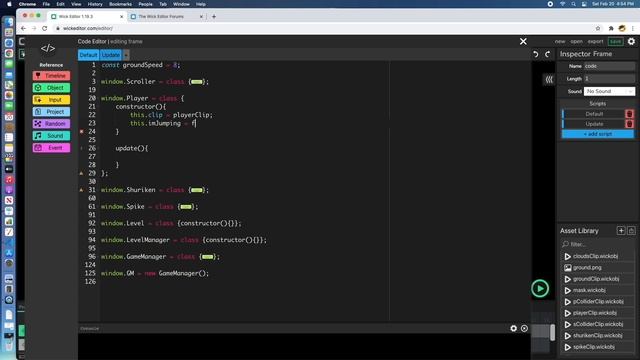
Task: Add new asset with plus icon
Action: click(621, 231)
